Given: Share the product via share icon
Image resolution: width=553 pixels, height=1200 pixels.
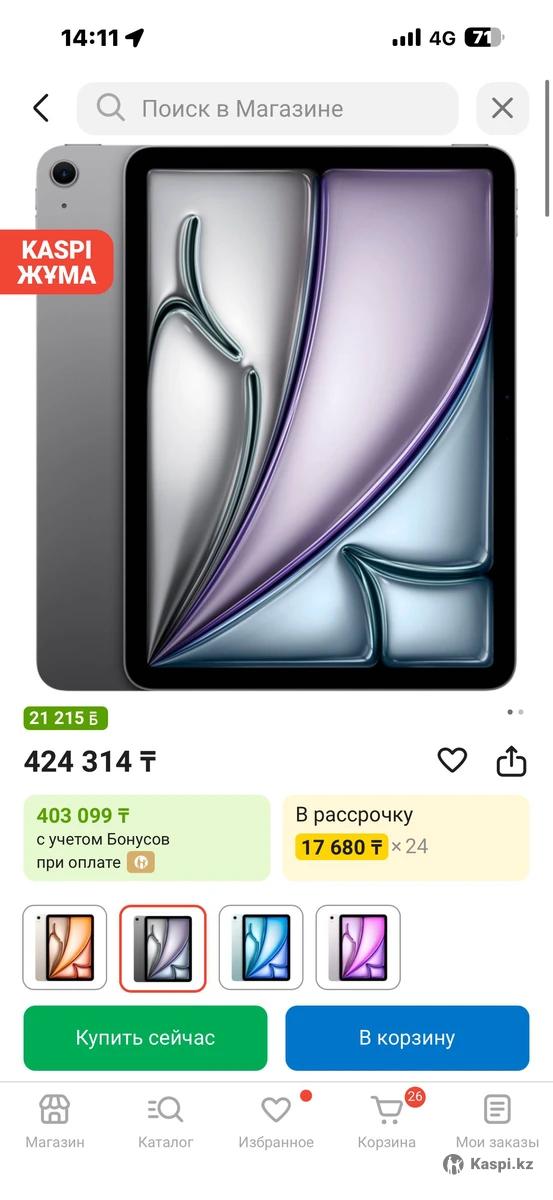Looking at the screenshot, I should 511,761.
